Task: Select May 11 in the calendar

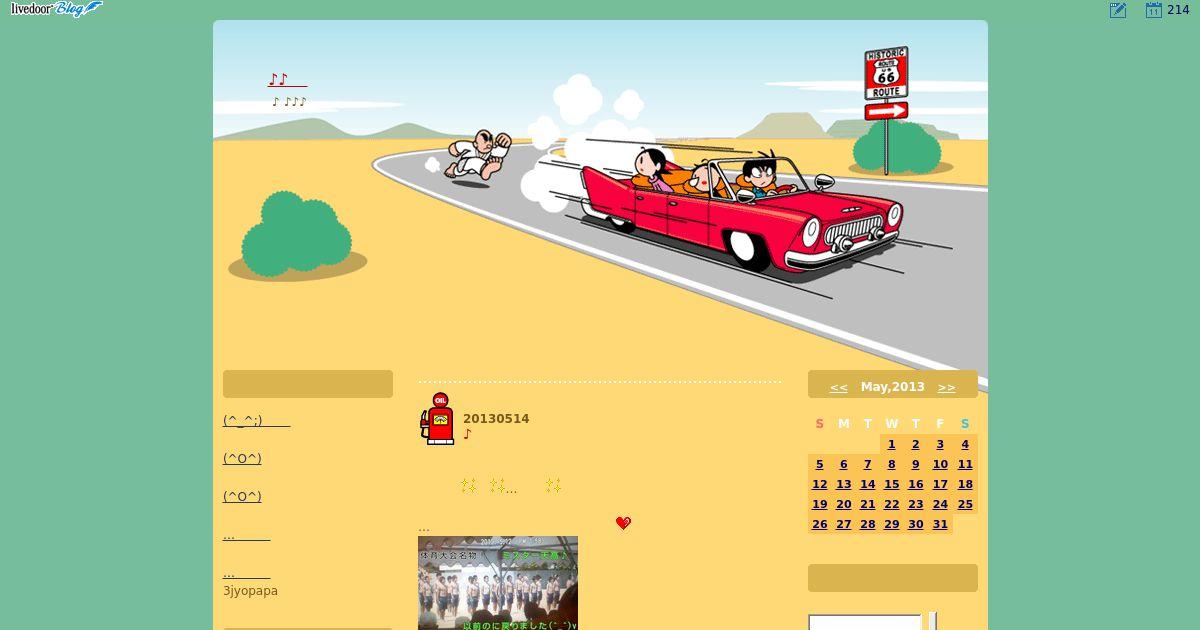Action: pos(965,464)
